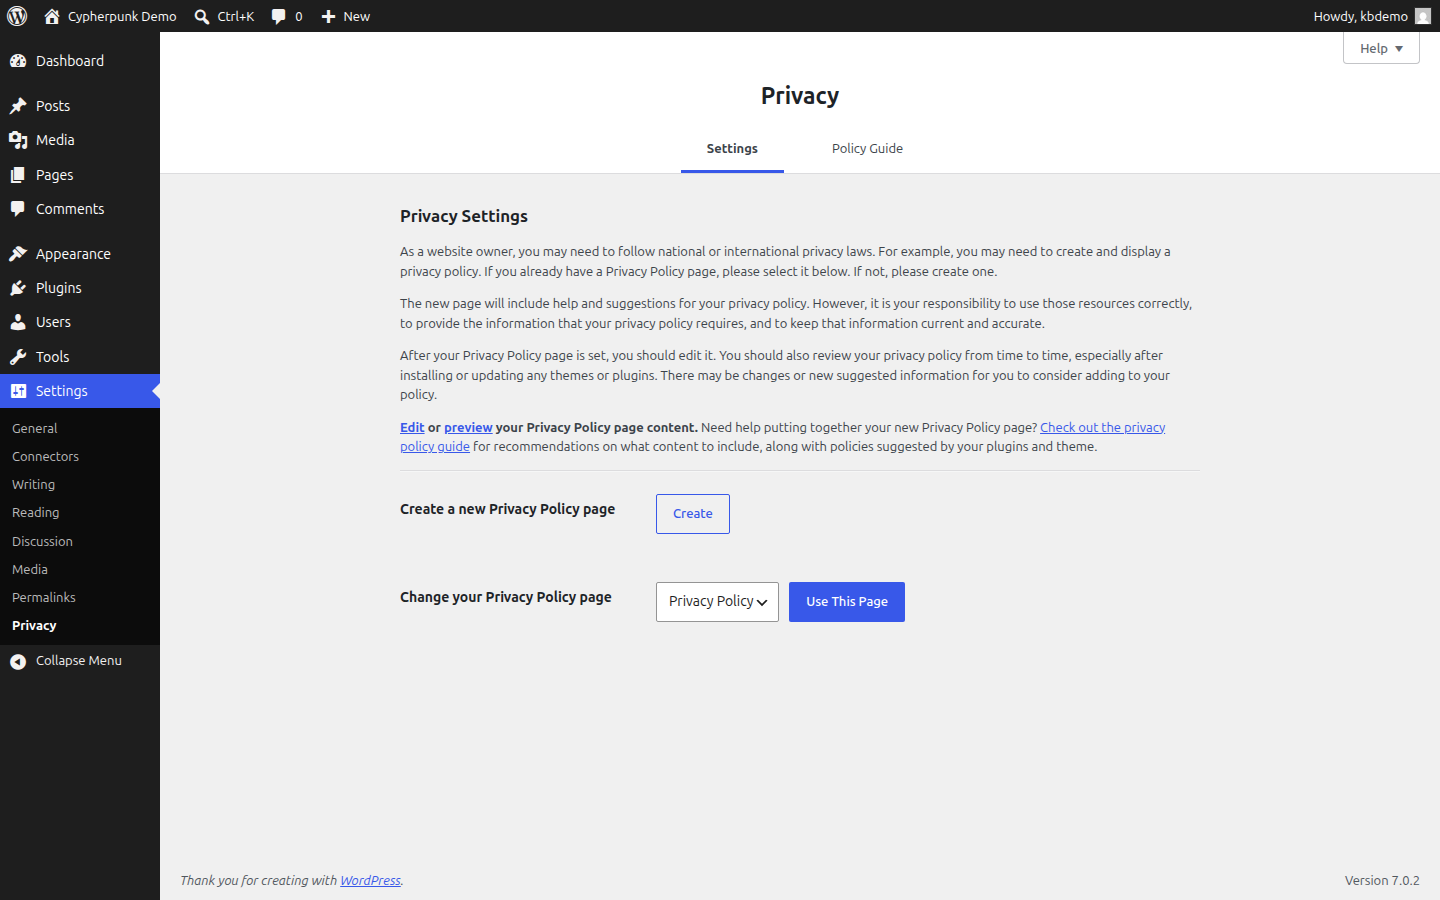Click the search magnifier icon in admin bar
The height and width of the screenshot is (900, 1440).
[x=202, y=16]
